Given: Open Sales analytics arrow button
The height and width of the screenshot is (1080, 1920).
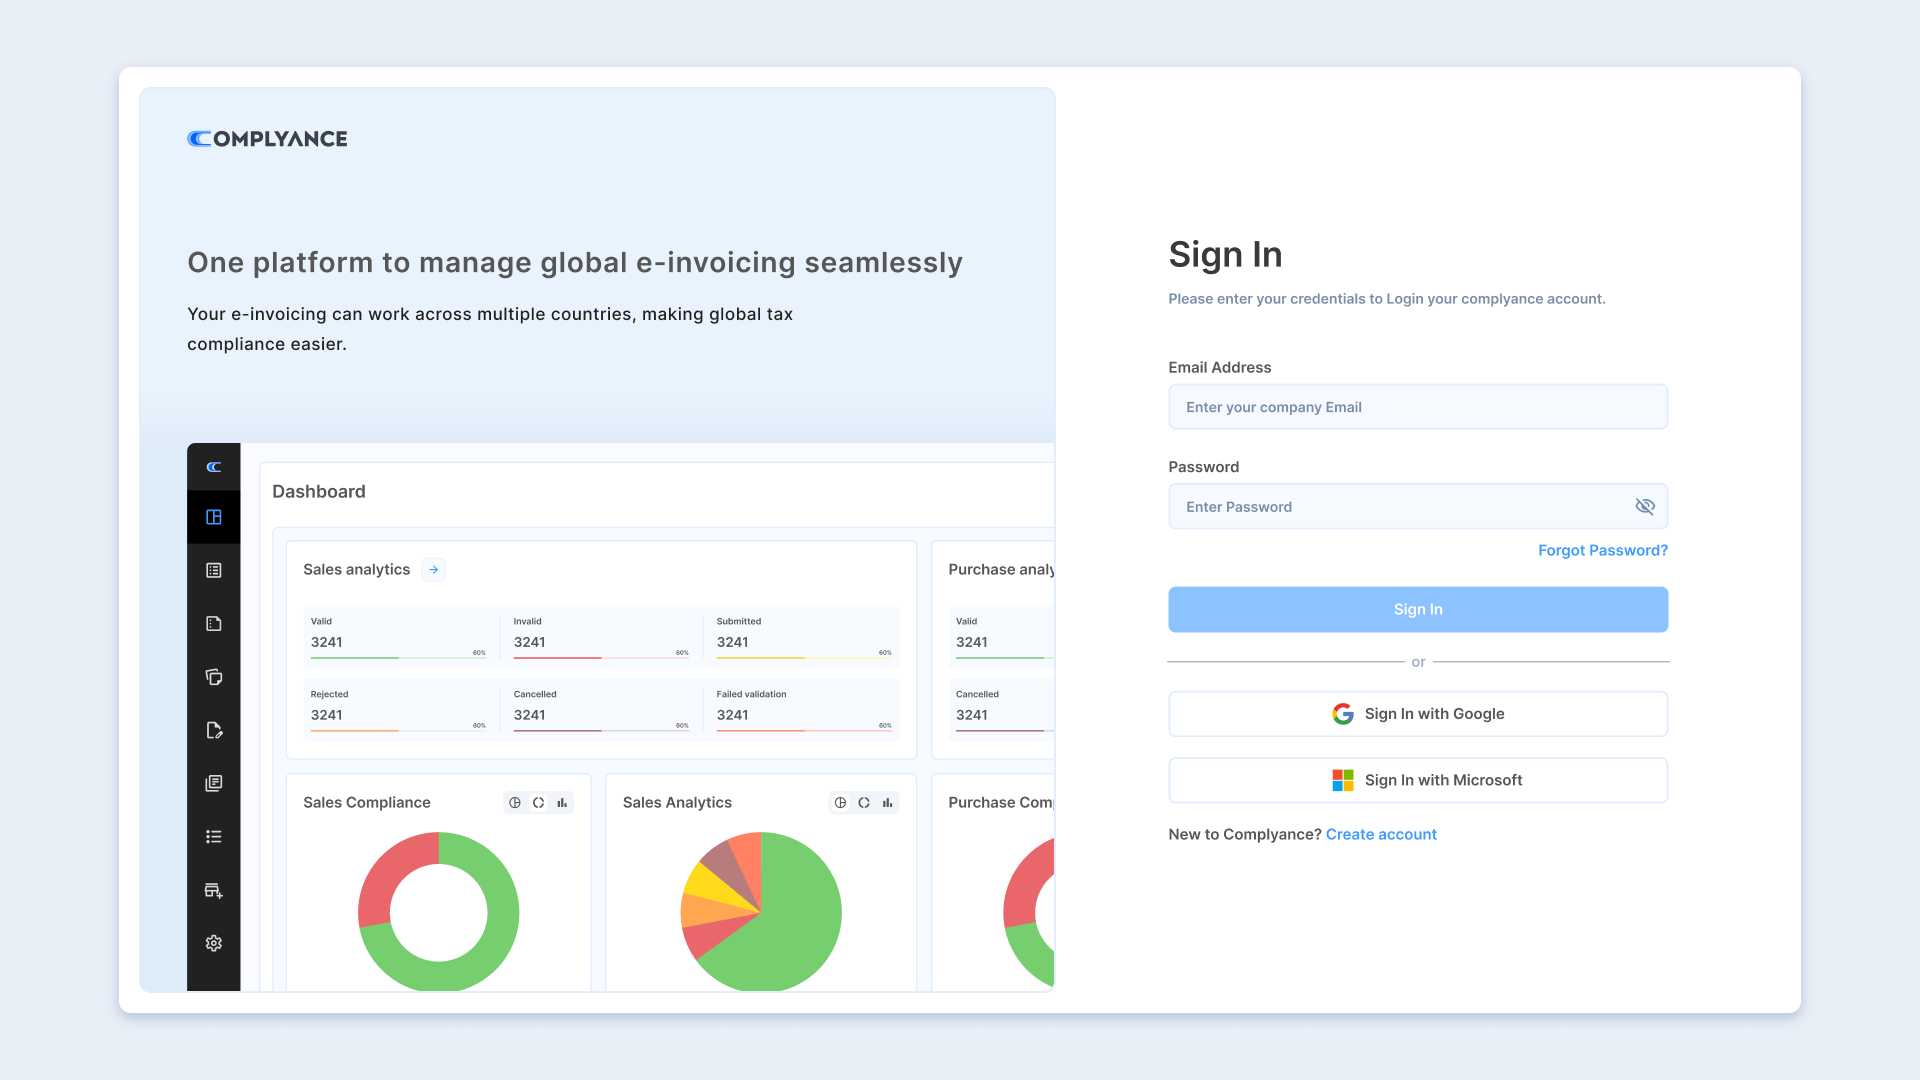Looking at the screenshot, I should coord(434,570).
